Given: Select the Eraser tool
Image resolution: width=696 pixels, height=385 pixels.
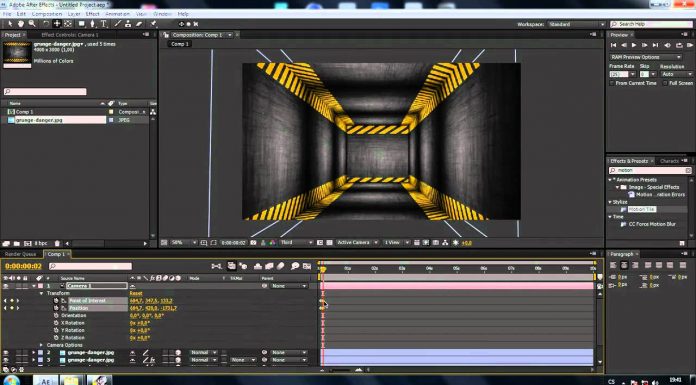Looking at the screenshot, I should pyautogui.click(x=139, y=24).
